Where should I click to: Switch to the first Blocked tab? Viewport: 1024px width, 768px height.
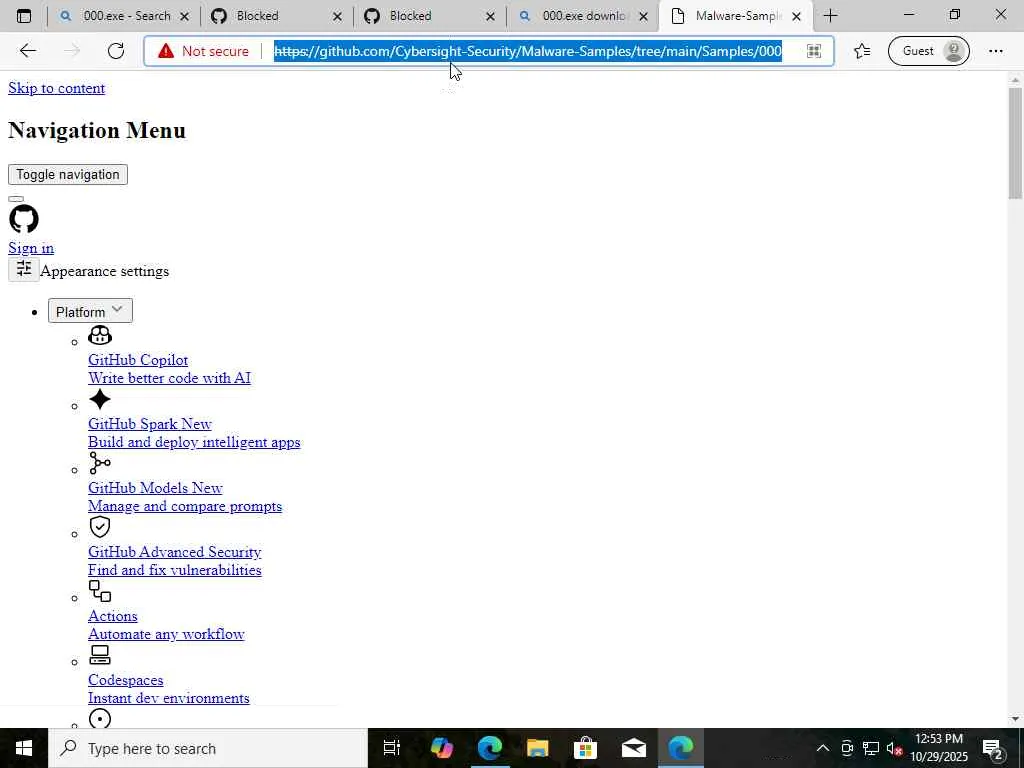click(274, 16)
